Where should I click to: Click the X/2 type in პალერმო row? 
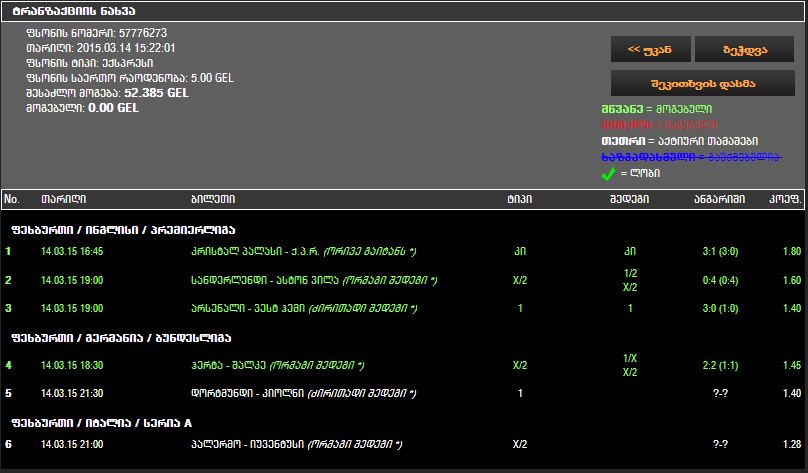519,444
